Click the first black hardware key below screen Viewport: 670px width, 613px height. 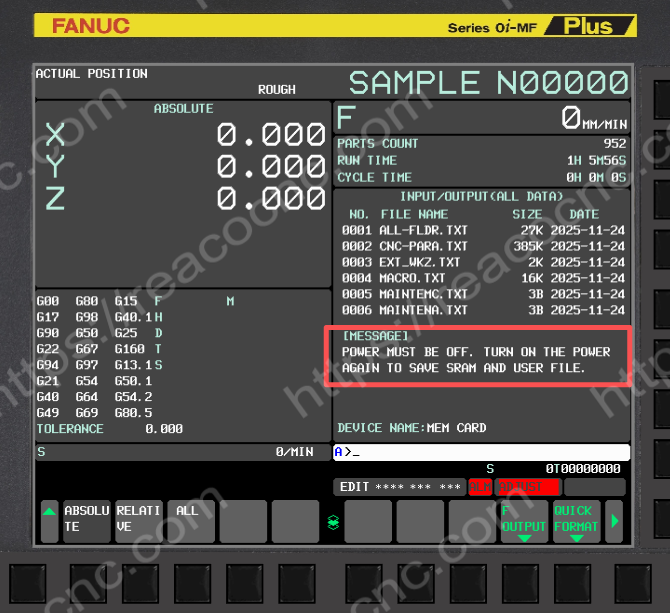click(x=27, y=583)
